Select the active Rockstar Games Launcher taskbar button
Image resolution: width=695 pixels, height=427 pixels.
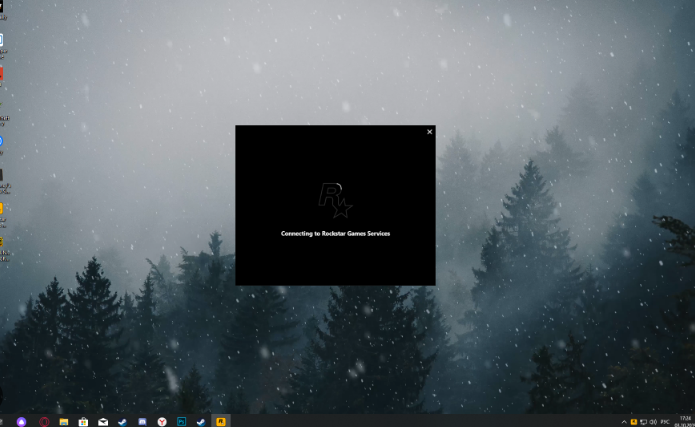220,422
